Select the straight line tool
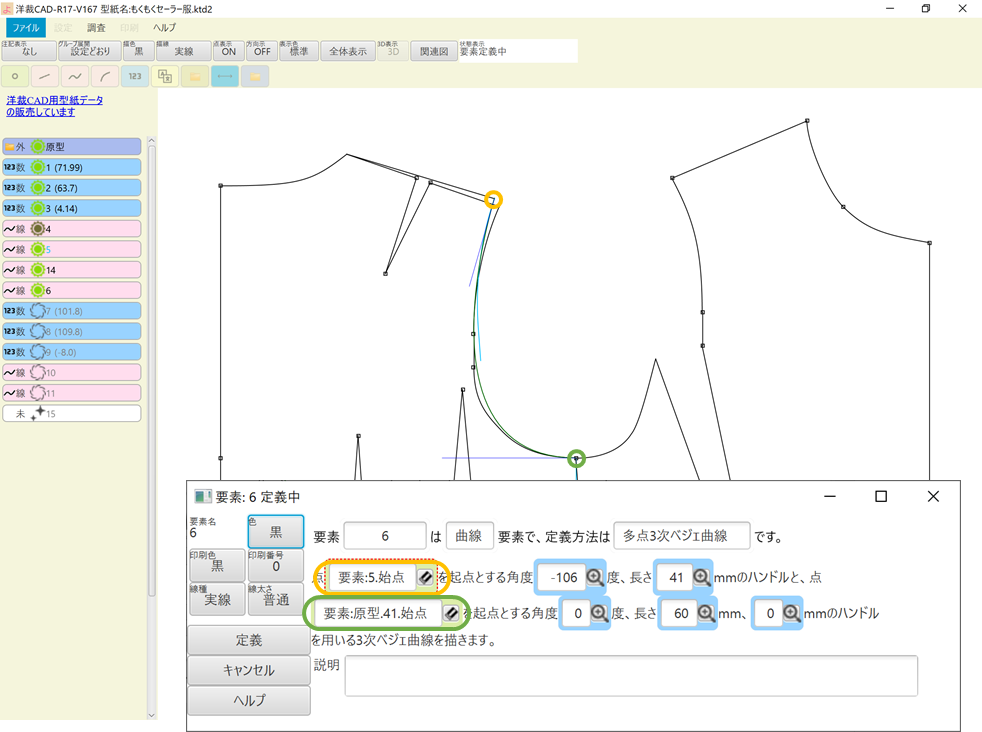The image size is (982, 732). 44,76
